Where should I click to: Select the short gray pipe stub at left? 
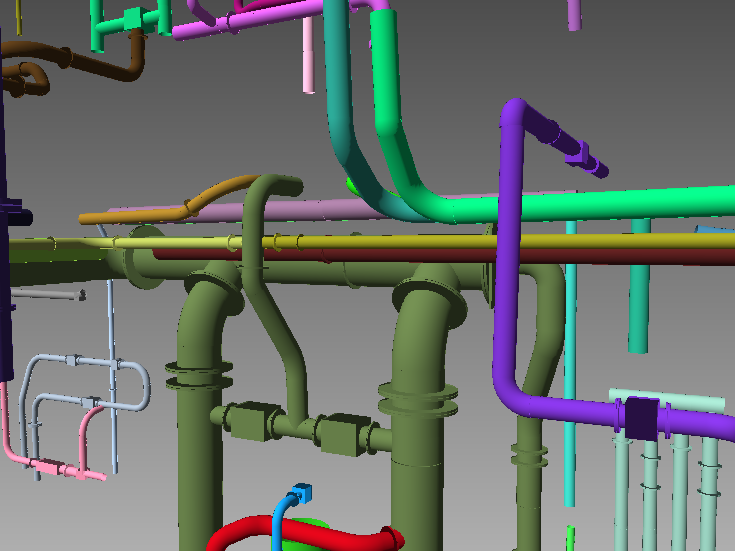click(48, 294)
